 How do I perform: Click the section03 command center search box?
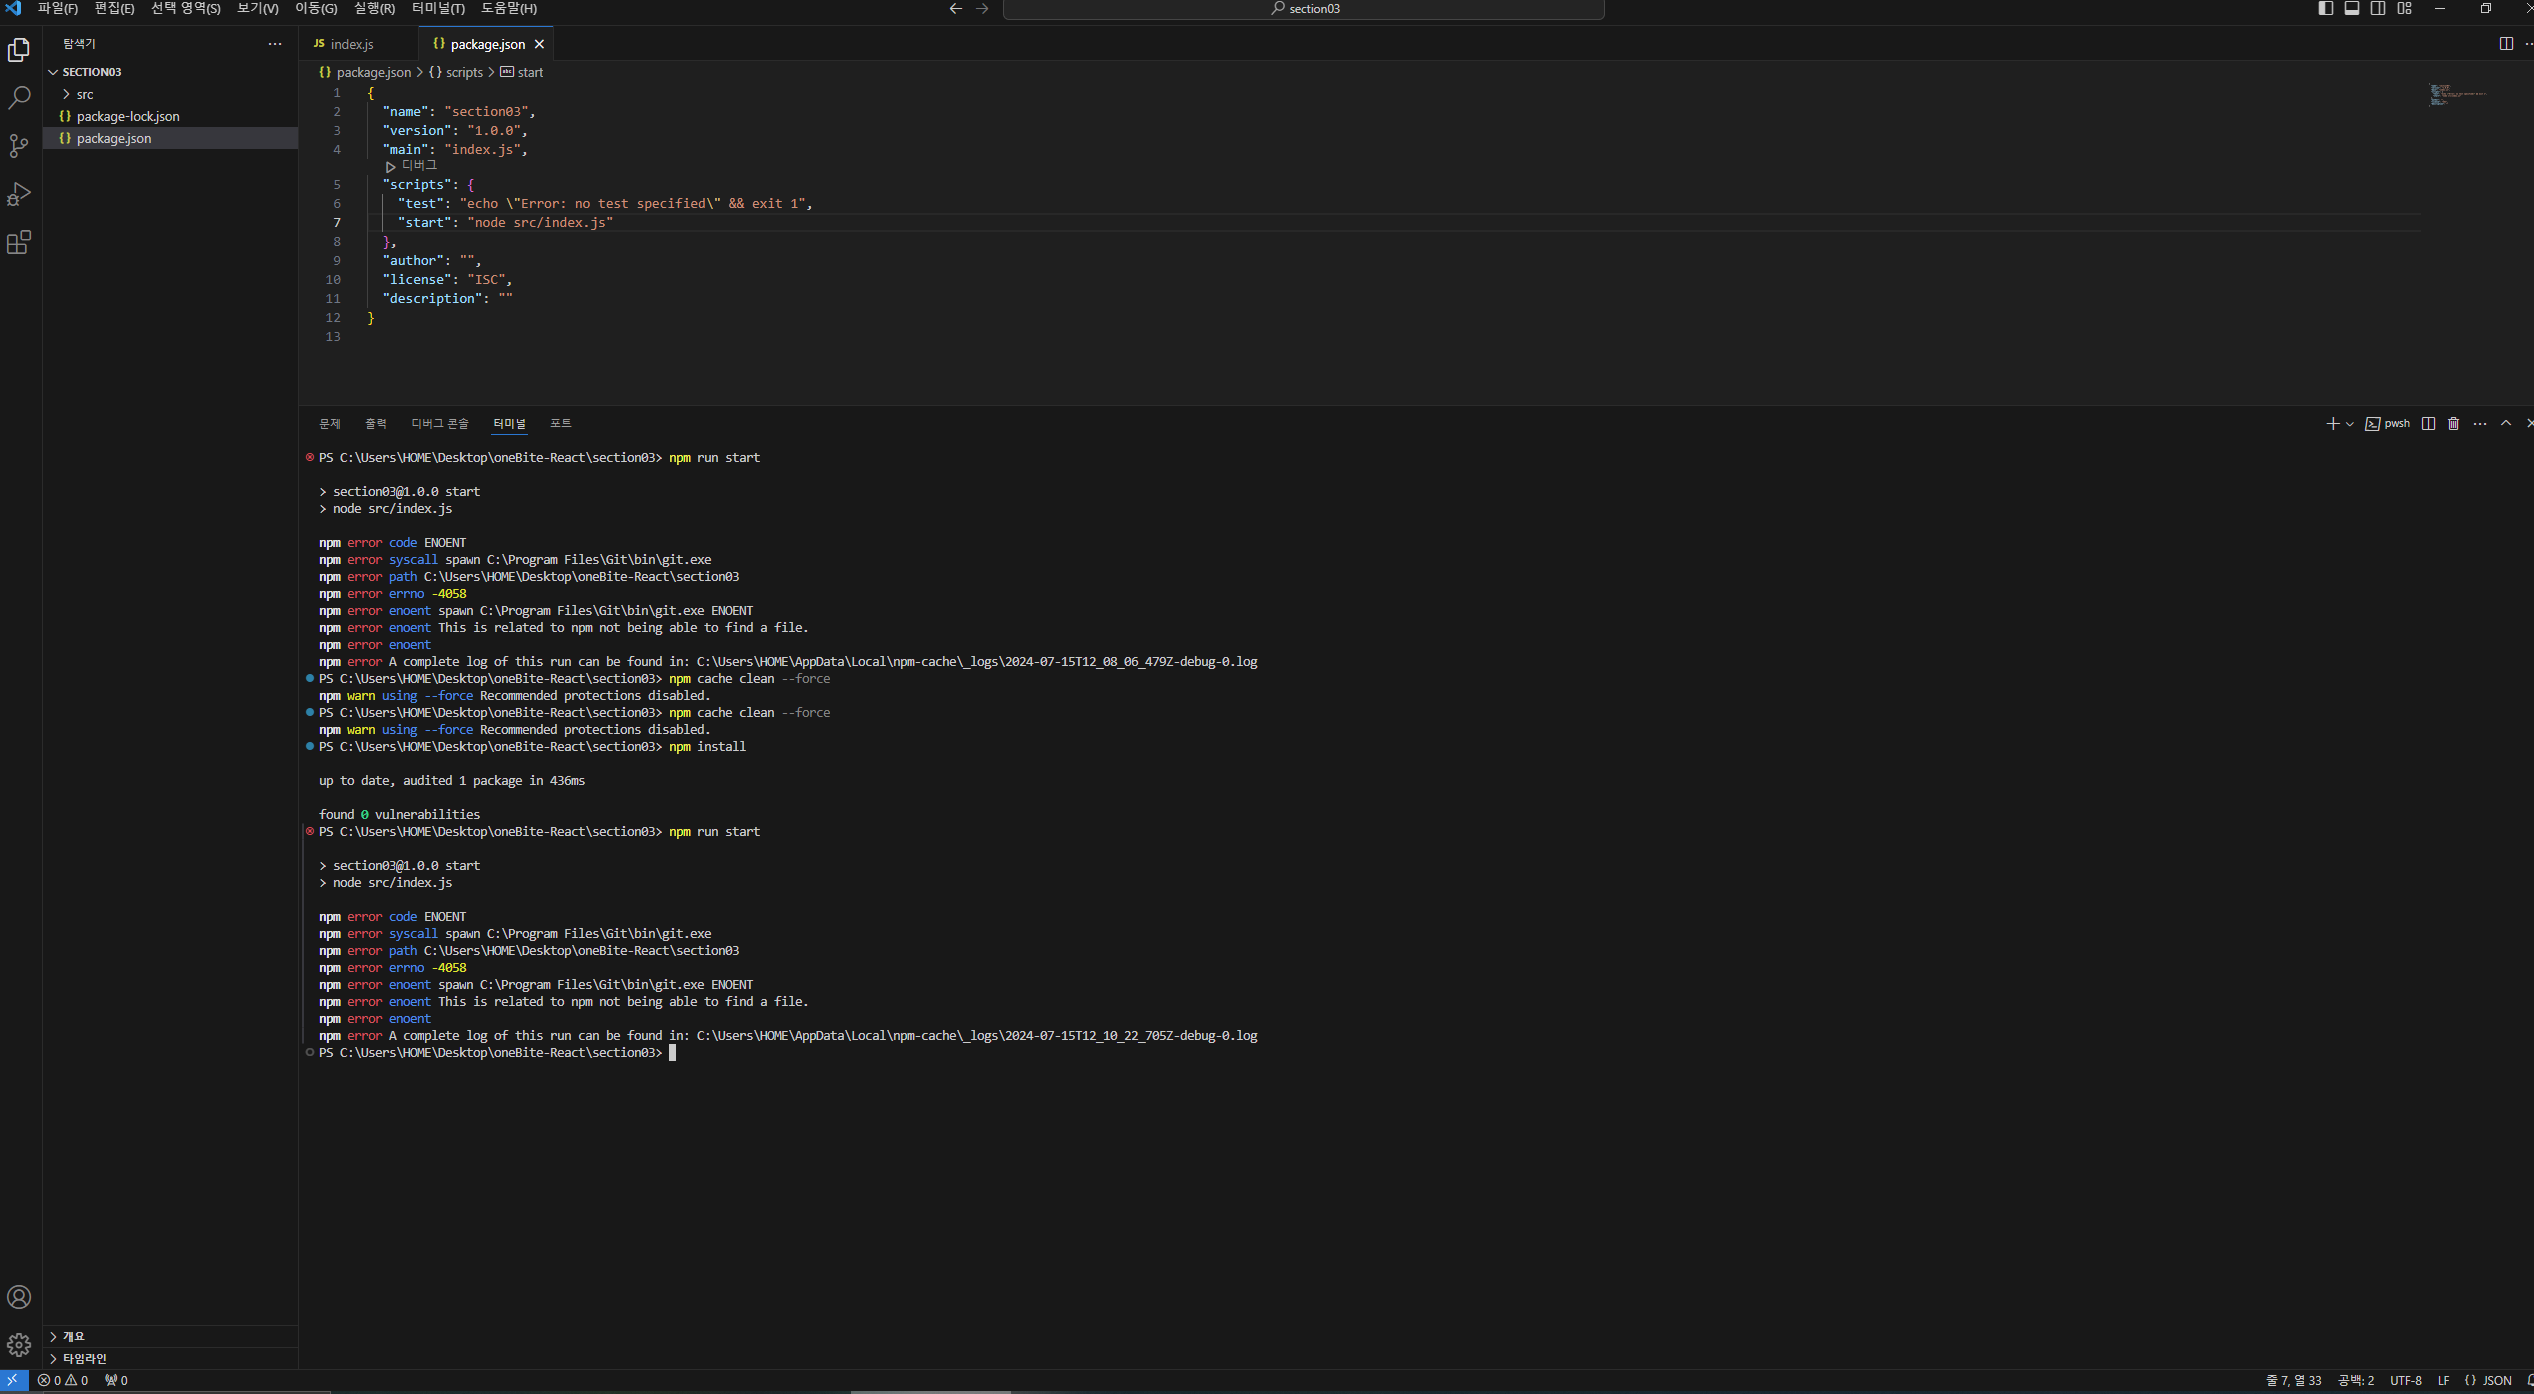pos(1304,9)
